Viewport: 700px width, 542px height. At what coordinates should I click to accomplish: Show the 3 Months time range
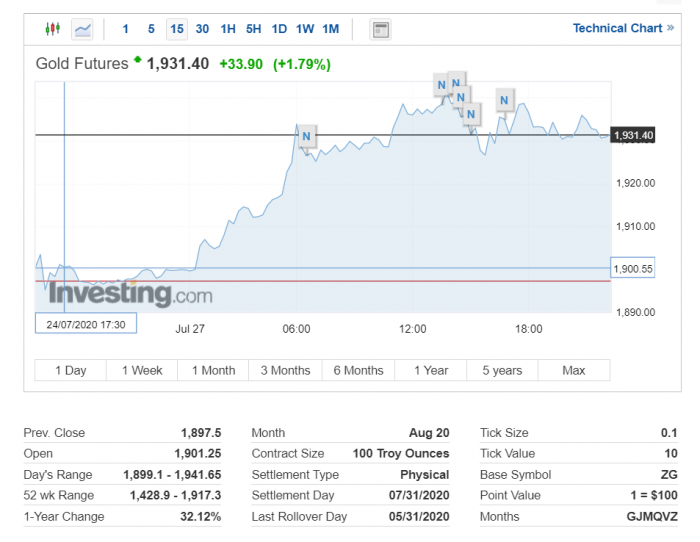point(285,370)
